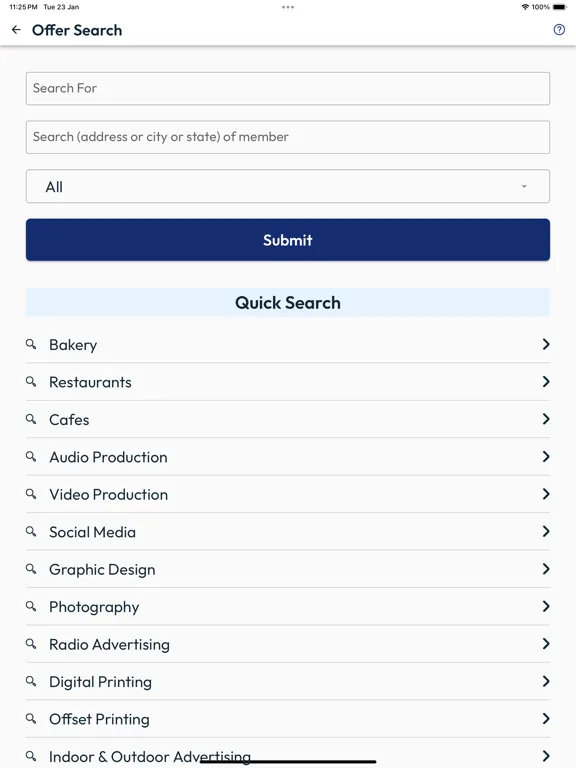Select the Video Production quick search item

[288, 494]
